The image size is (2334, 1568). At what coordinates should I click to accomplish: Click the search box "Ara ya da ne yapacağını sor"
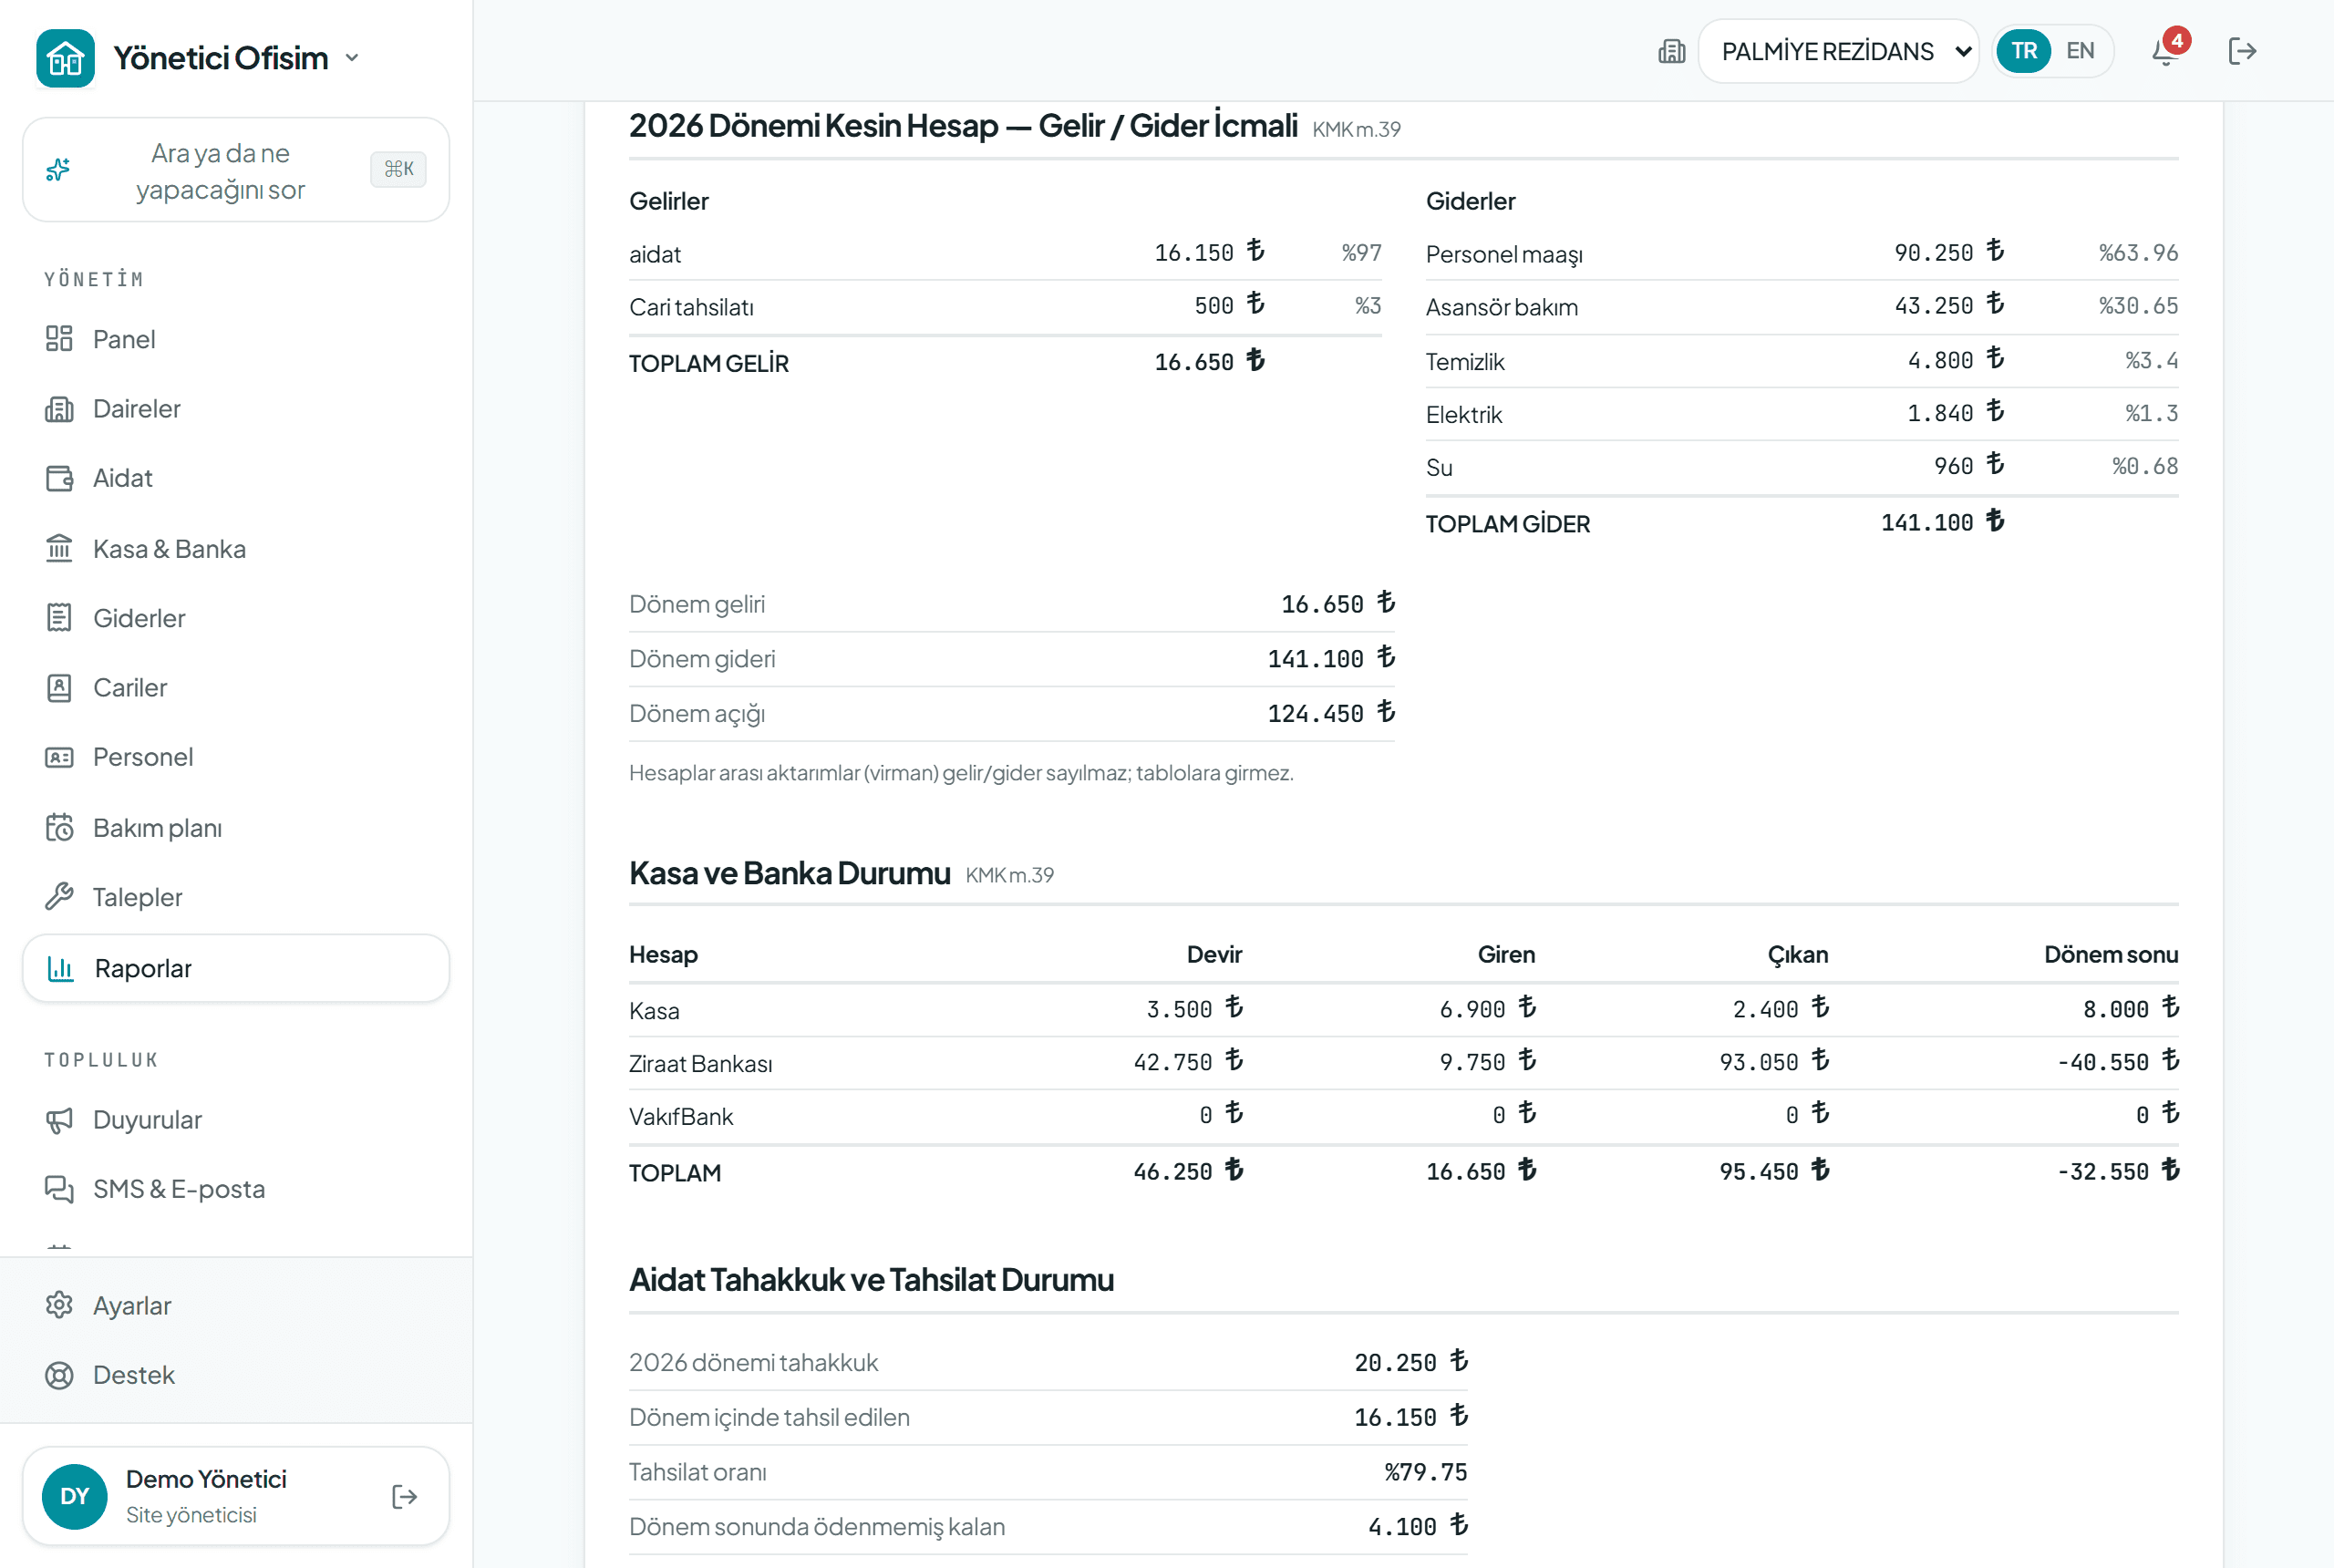click(236, 170)
